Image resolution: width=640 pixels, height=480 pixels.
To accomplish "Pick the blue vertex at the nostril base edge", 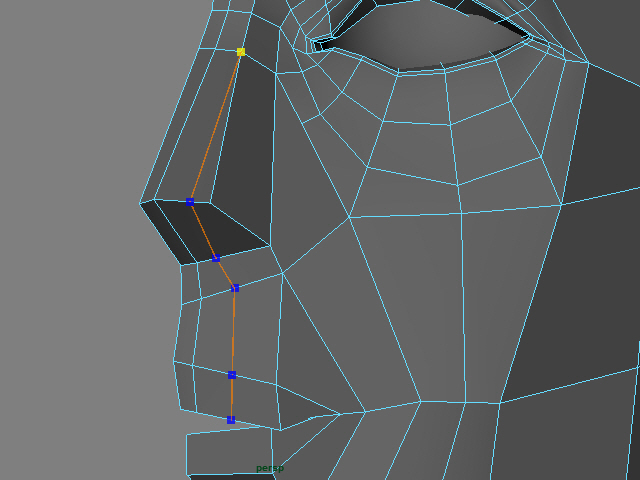I will coord(216,258).
